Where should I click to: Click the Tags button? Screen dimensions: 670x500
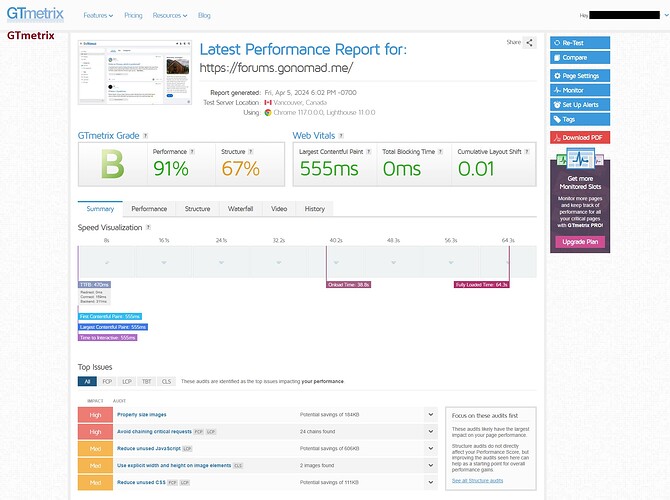click(580, 119)
